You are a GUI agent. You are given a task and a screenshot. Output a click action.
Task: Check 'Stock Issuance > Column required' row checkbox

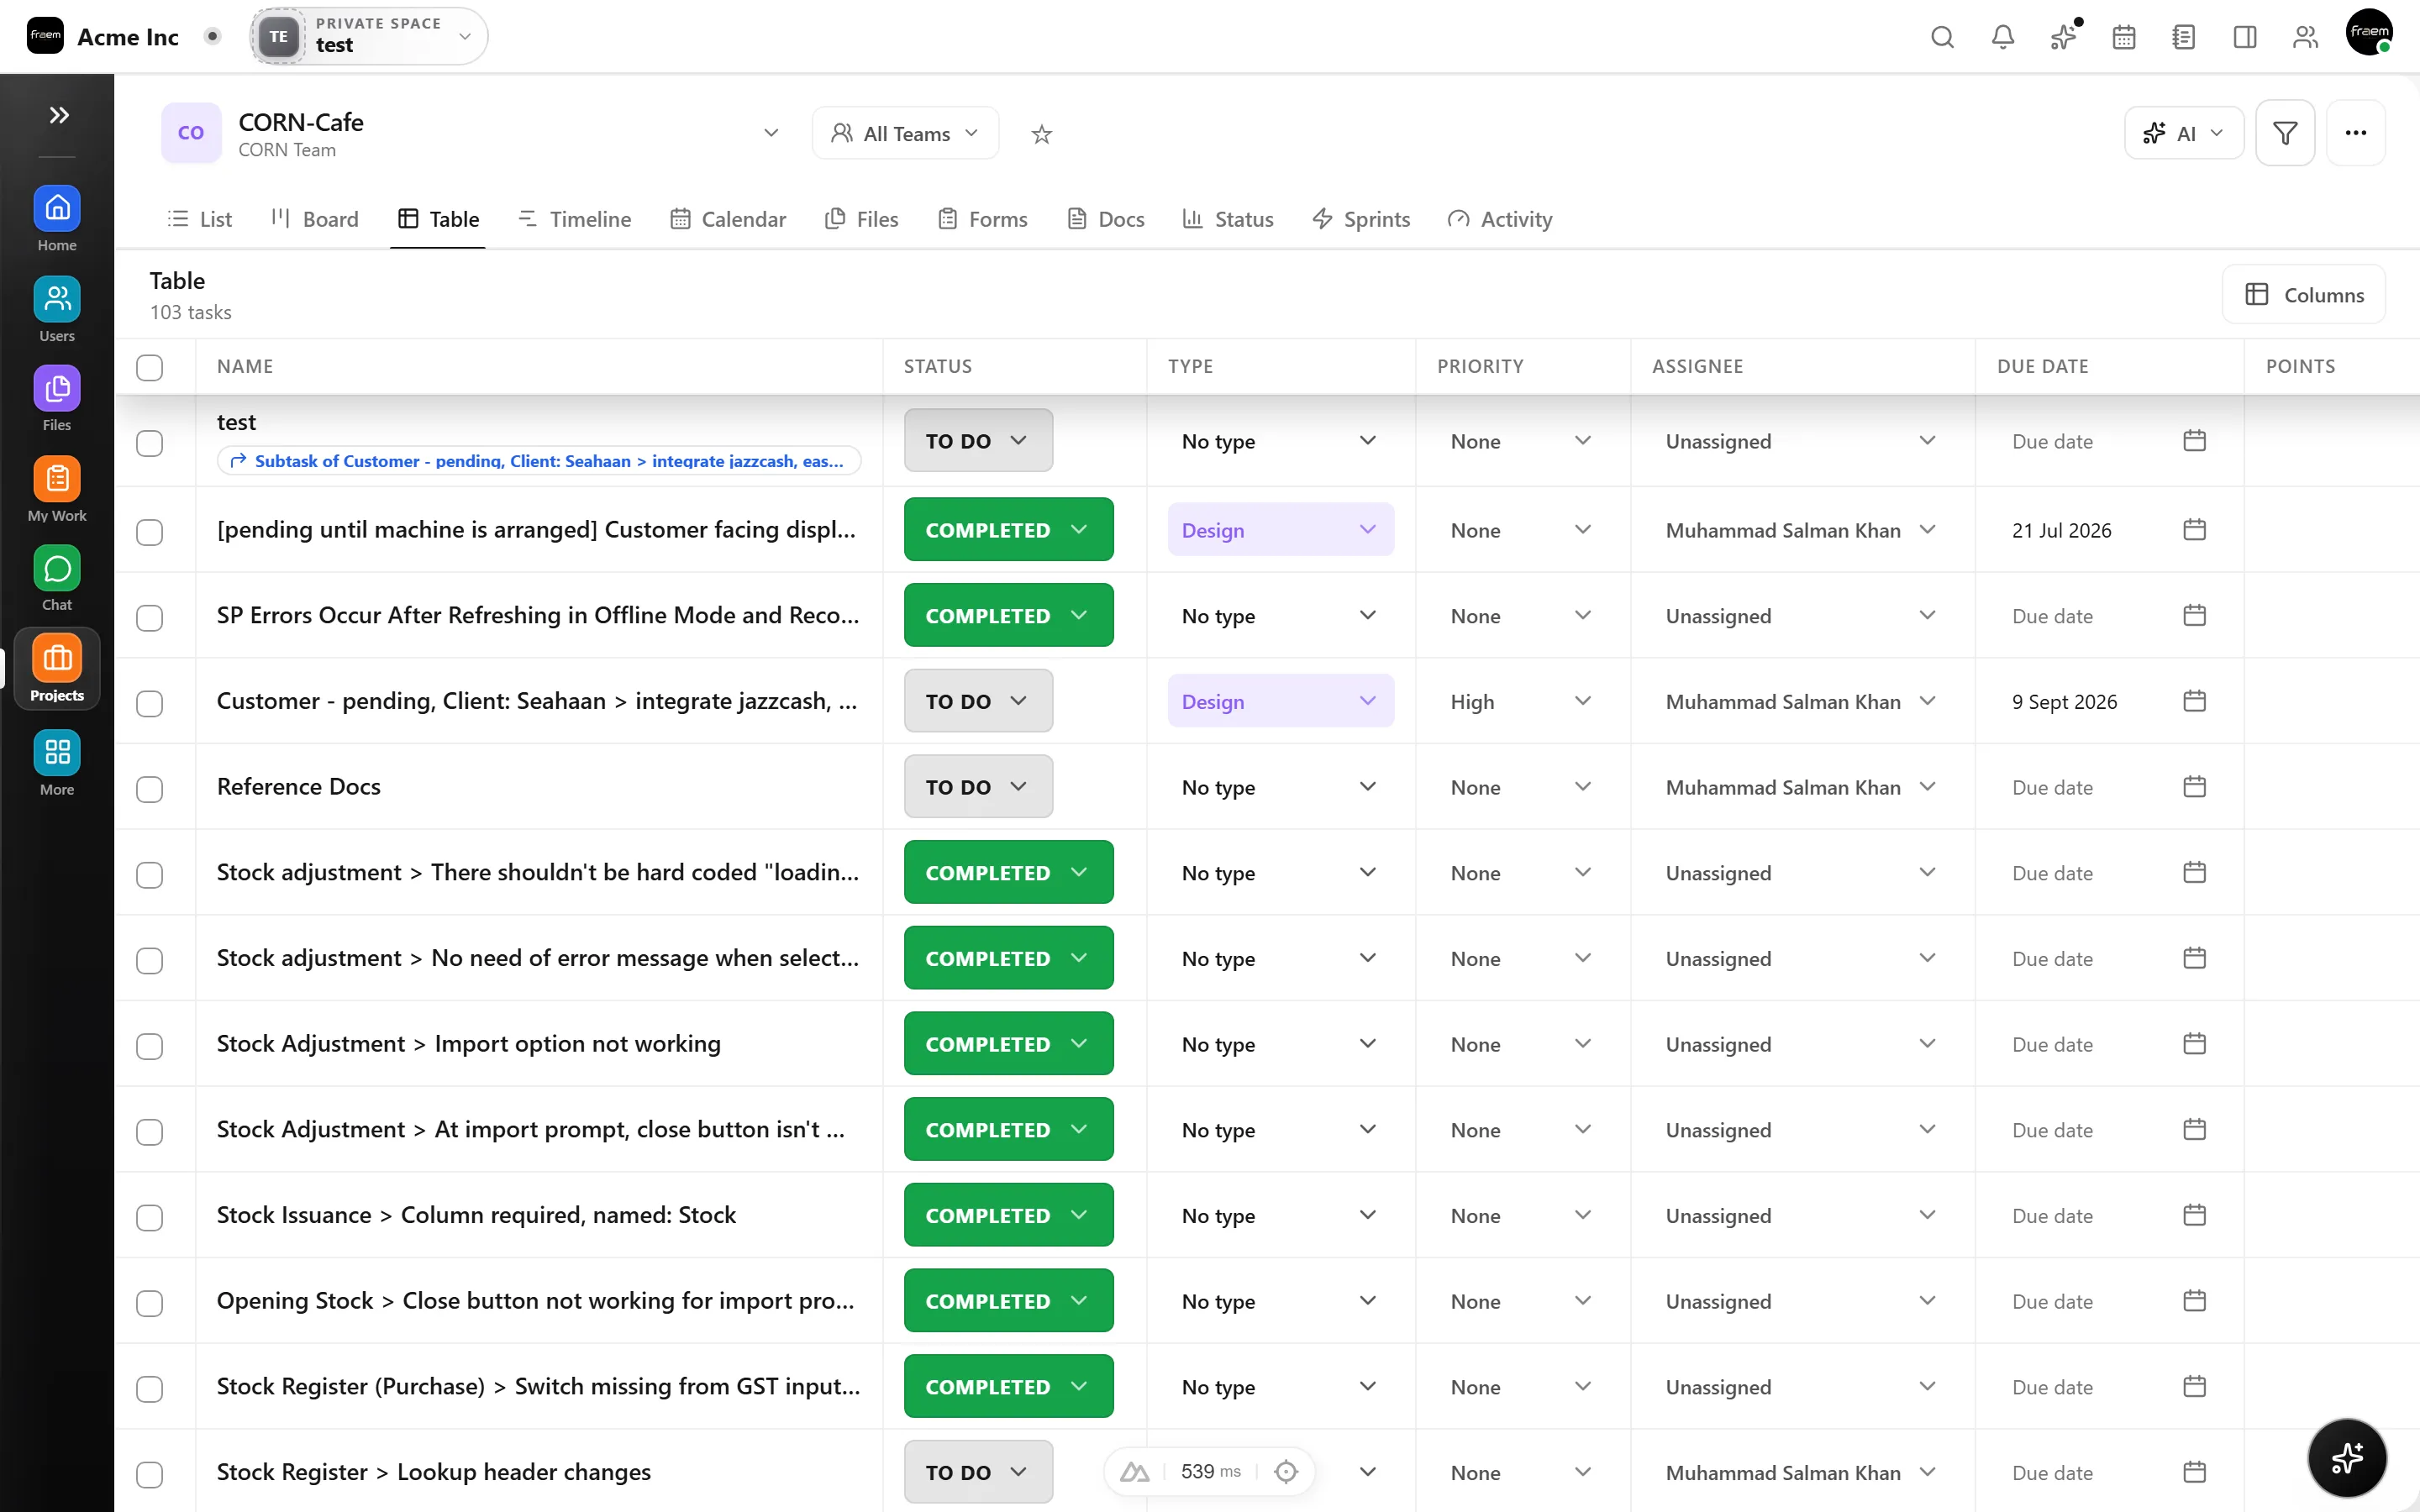tap(150, 1217)
